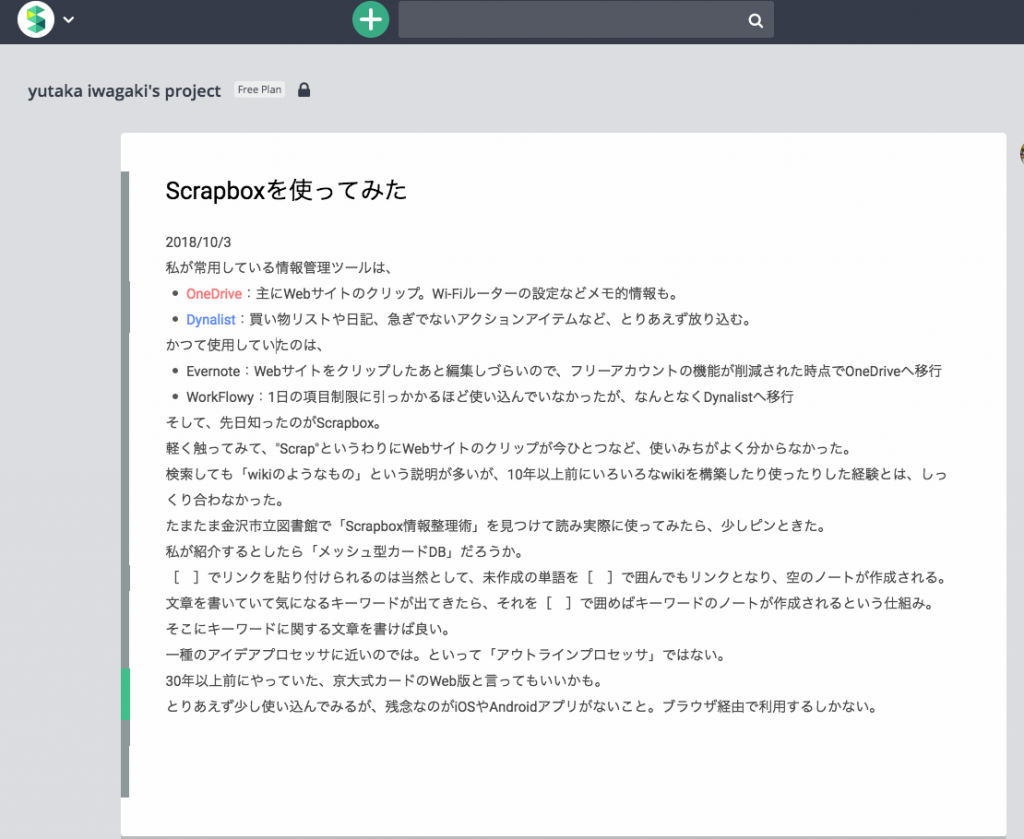Click the line '私が常用している情報管理ツールは、'
This screenshot has width=1024, height=839.
pyautogui.click(x=280, y=268)
